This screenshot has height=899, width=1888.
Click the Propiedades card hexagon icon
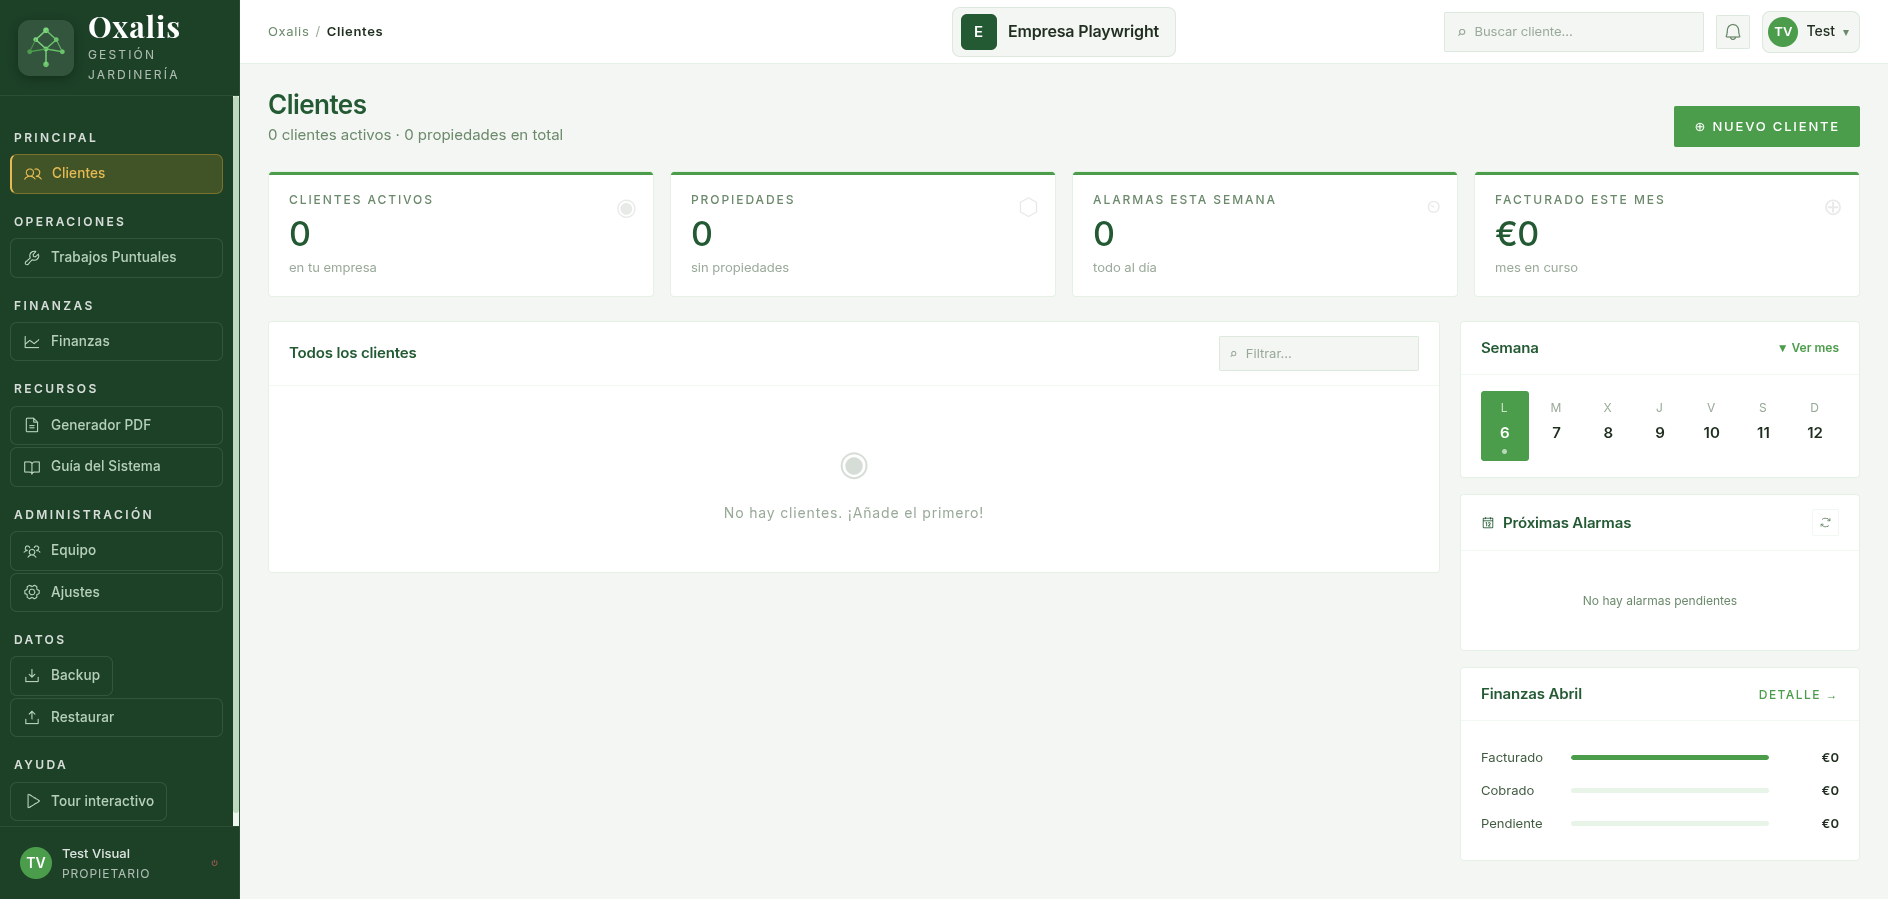pyautogui.click(x=1028, y=207)
